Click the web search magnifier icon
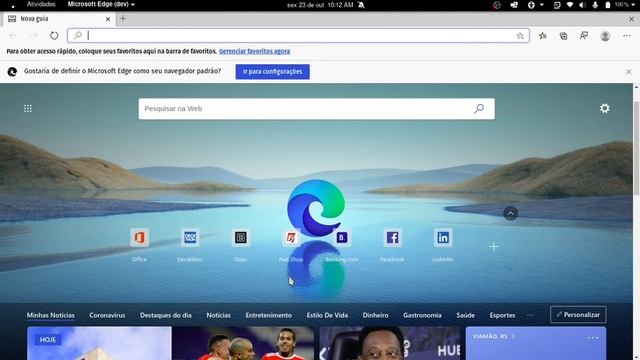Screen dimensions: 640x360 479,108
